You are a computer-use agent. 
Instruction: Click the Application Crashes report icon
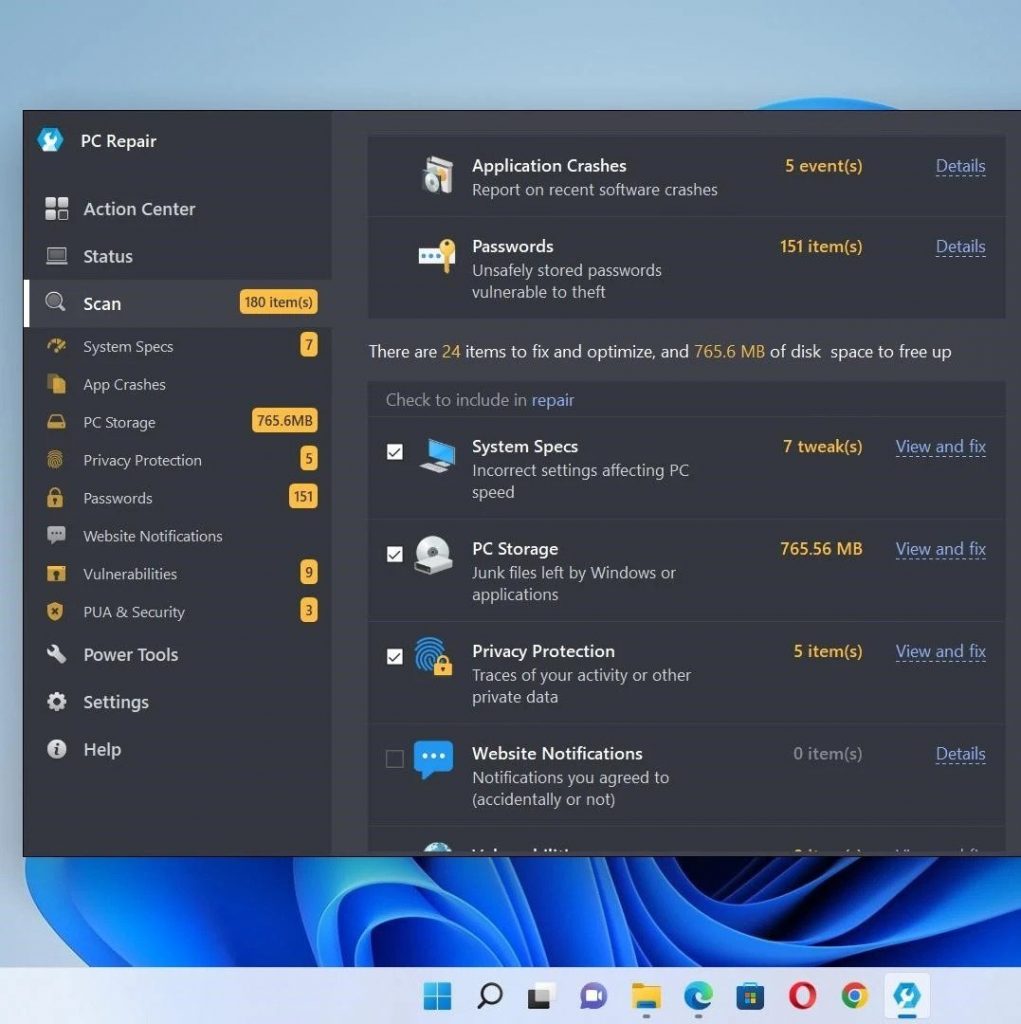pos(437,176)
